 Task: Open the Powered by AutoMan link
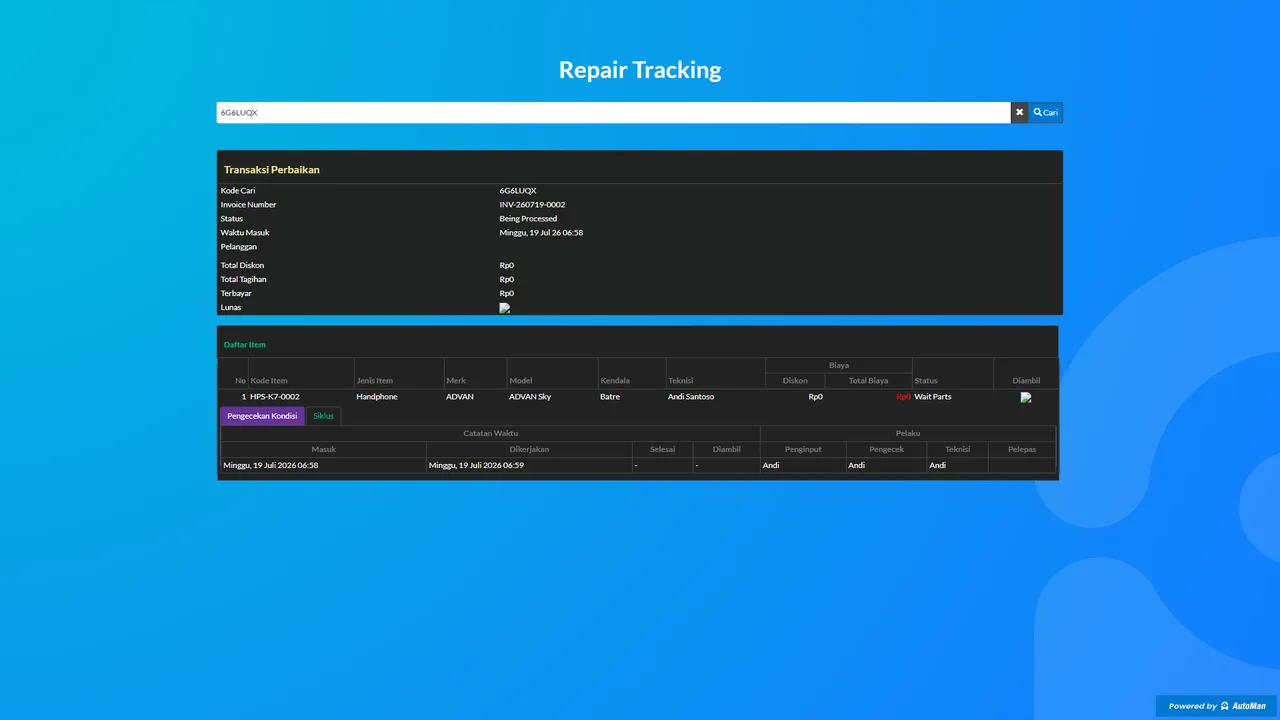(x=1217, y=706)
